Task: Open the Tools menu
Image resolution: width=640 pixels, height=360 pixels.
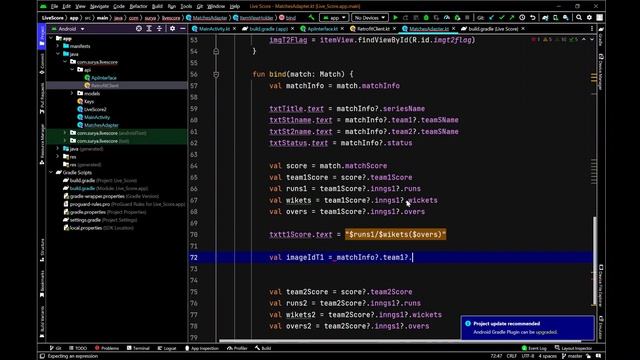Action: (186, 7)
